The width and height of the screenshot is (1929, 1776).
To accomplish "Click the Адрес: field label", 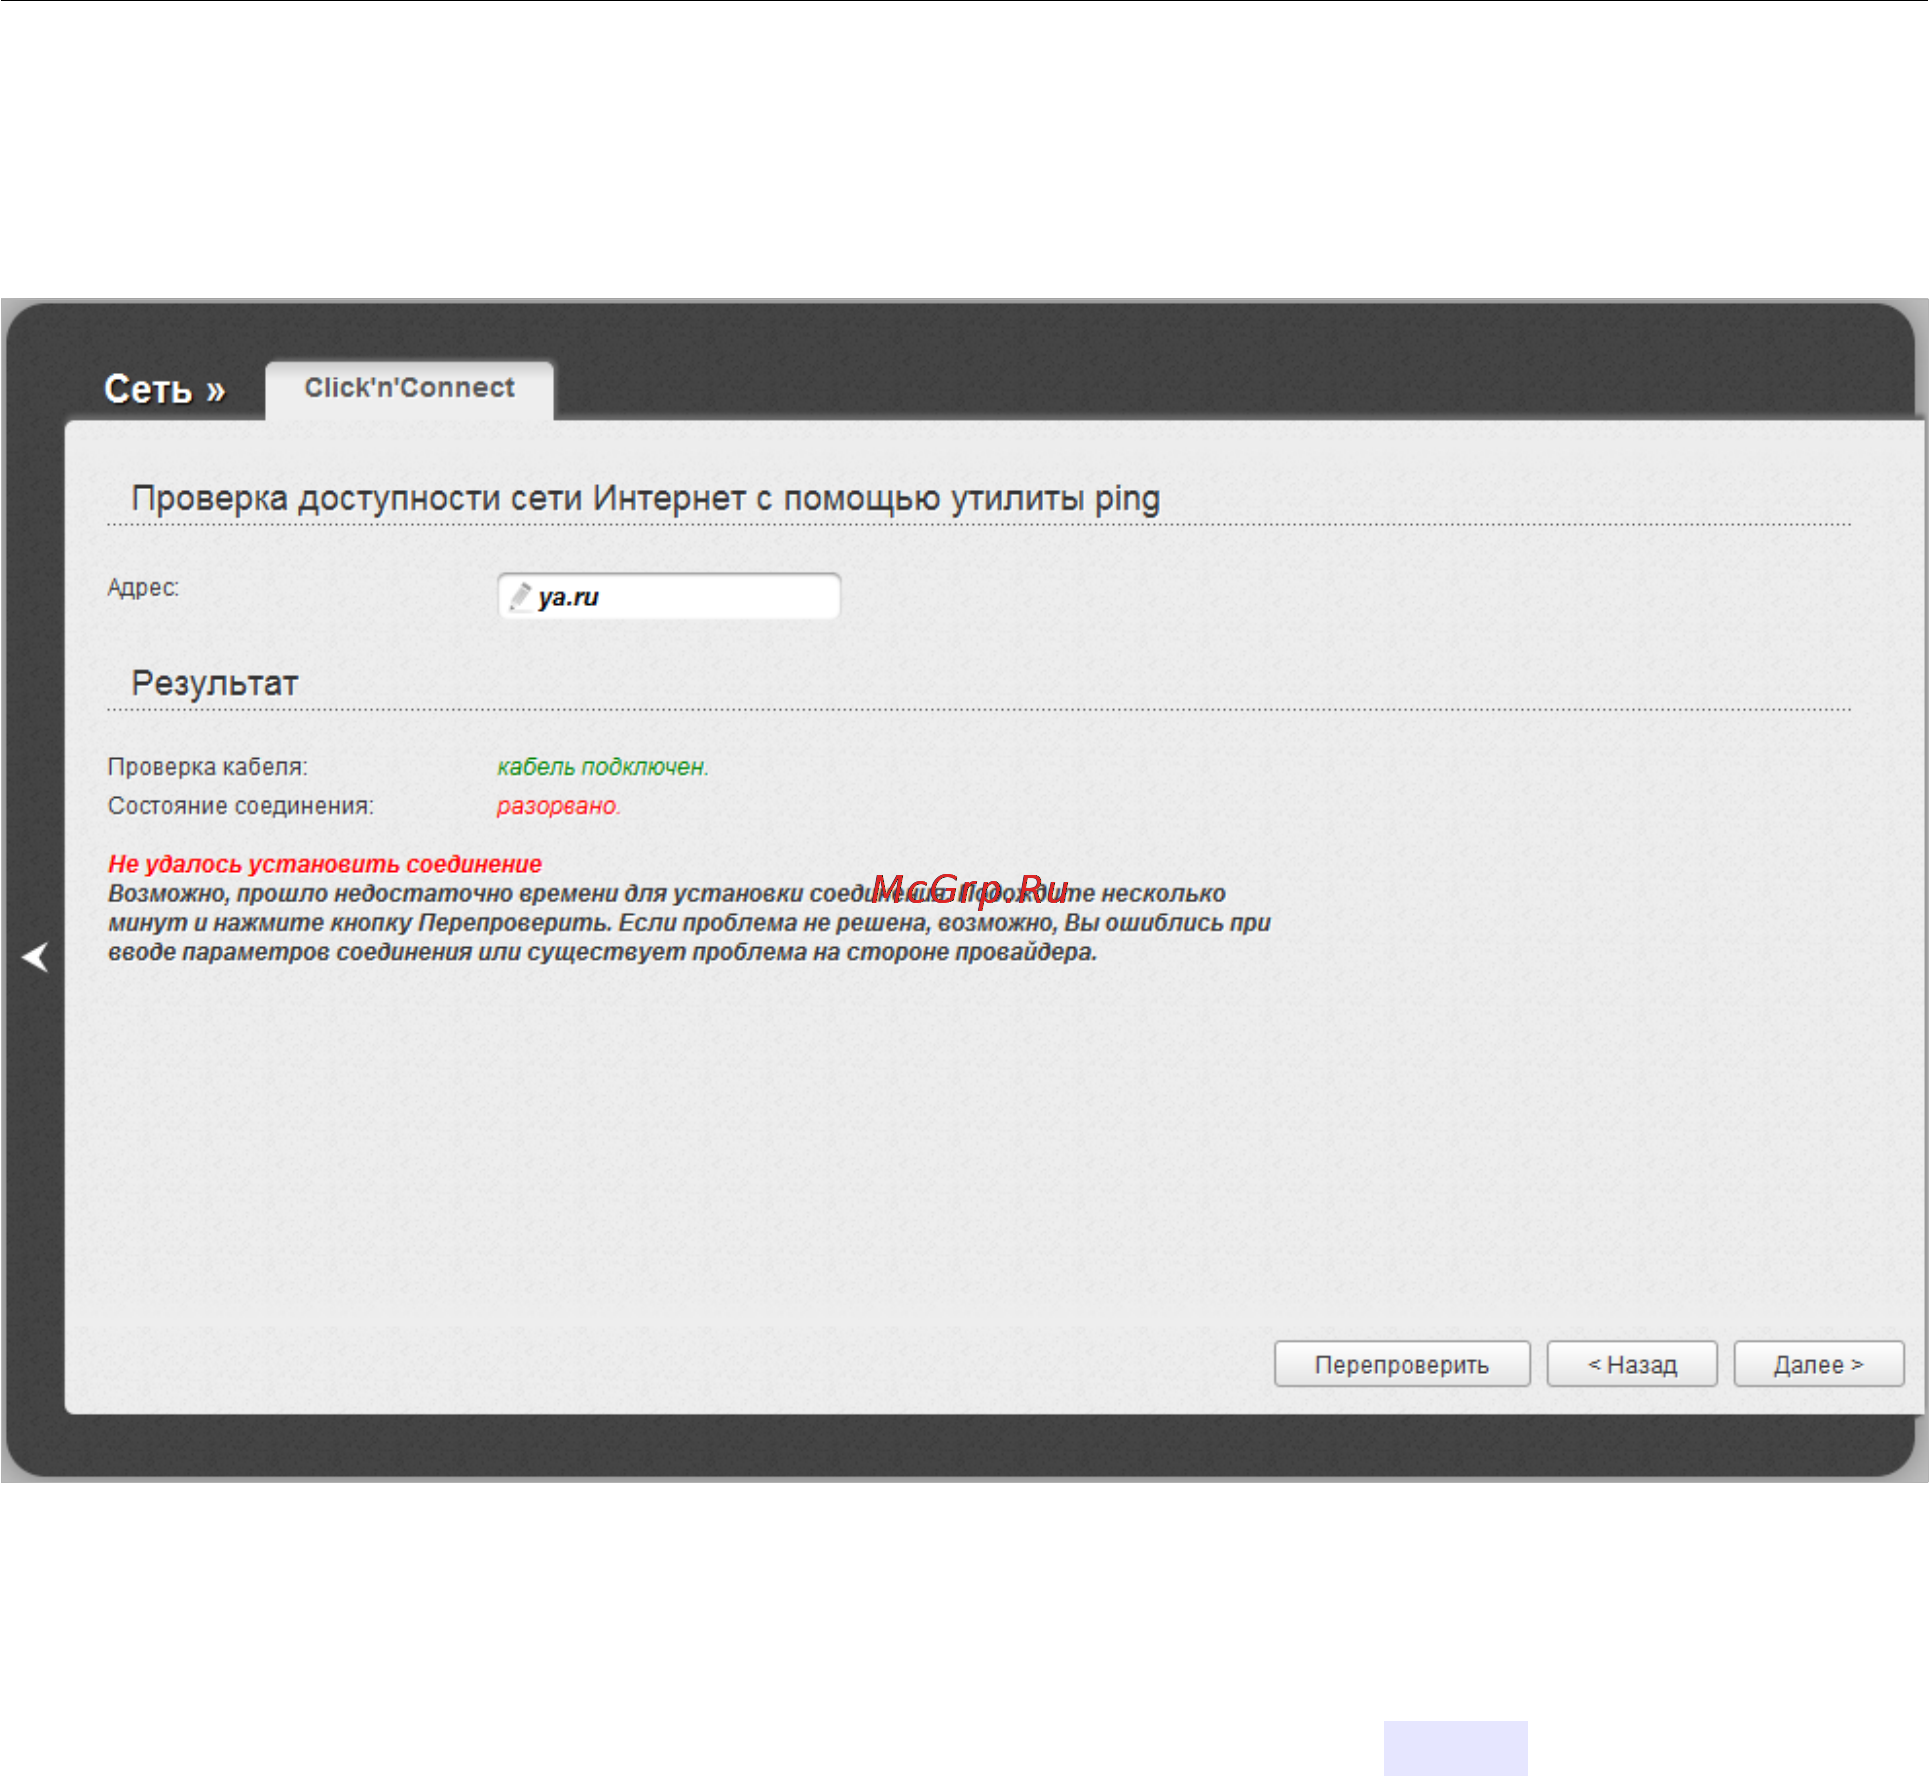I will pyautogui.click(x=143, y=587).
